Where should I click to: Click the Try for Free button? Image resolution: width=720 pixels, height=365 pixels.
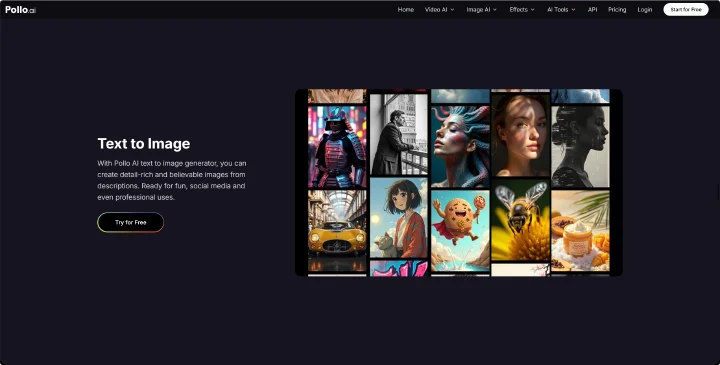click(130, 222)
